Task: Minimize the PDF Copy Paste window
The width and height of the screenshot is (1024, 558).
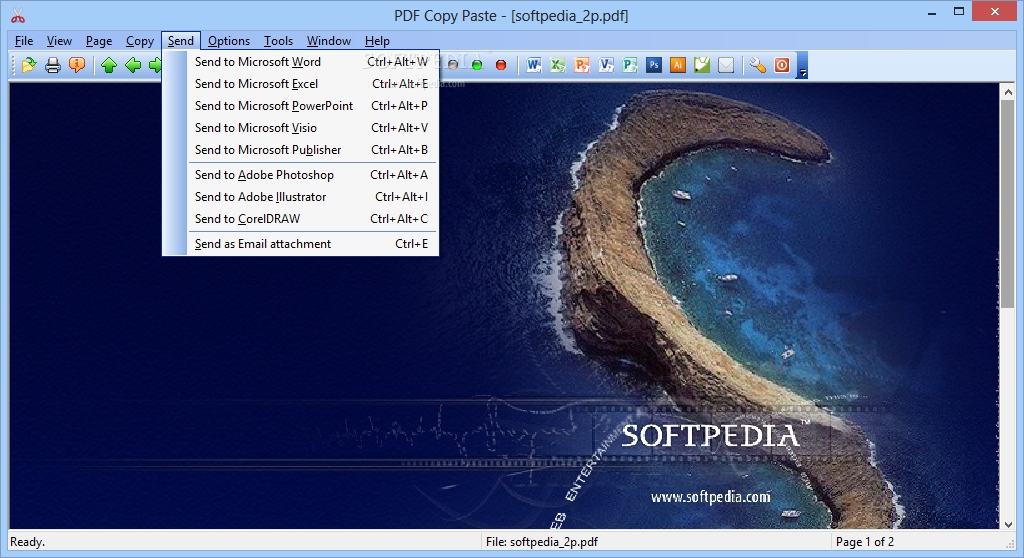Action: 932,12
